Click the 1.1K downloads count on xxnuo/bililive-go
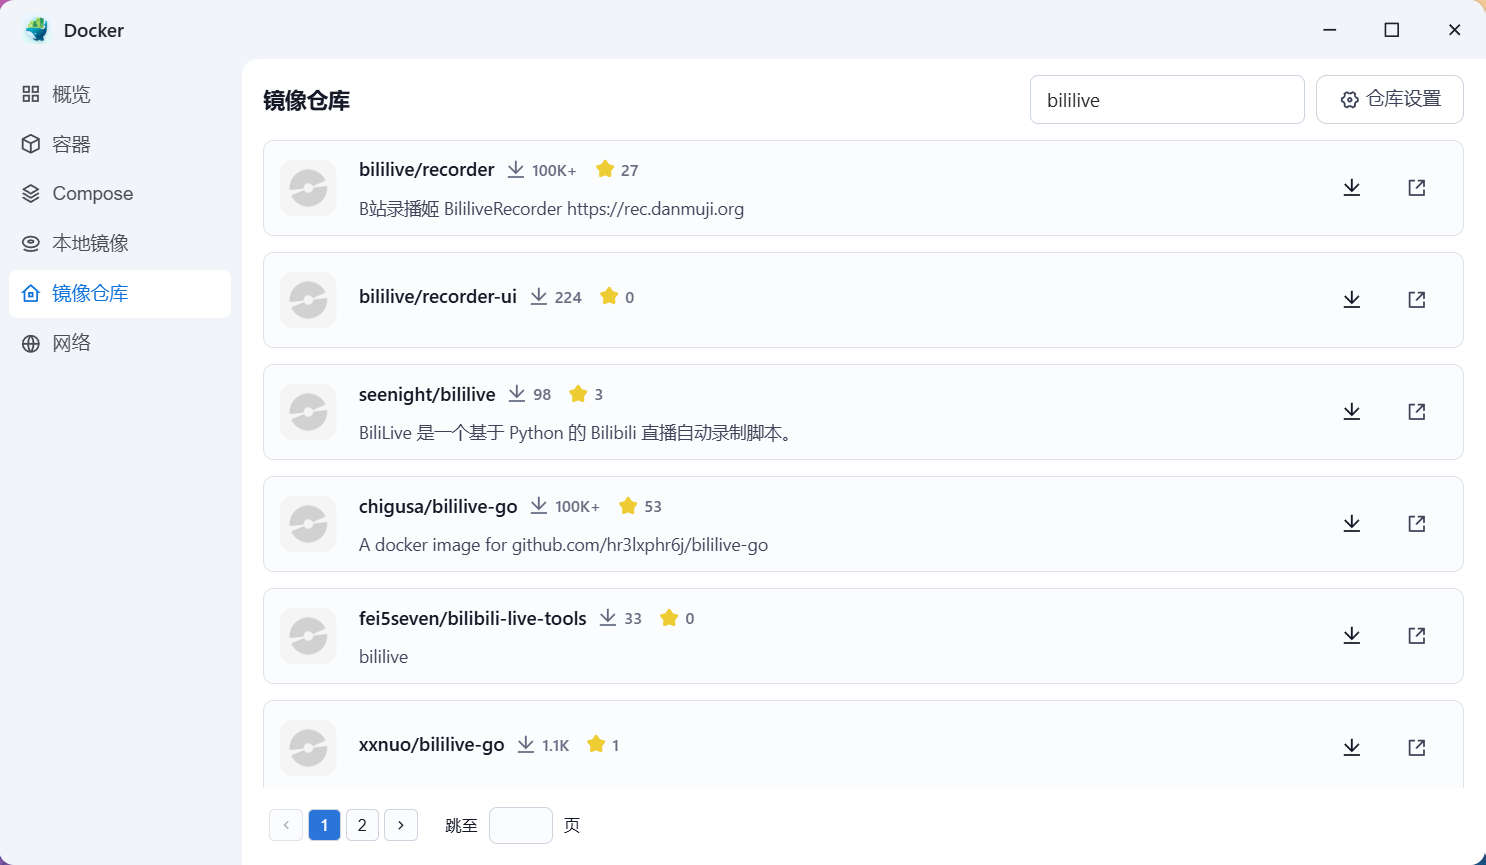1486x865 pixels. 555,746
